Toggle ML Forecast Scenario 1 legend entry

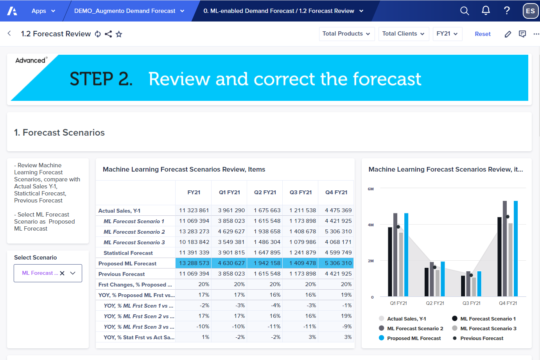[484, 319]
